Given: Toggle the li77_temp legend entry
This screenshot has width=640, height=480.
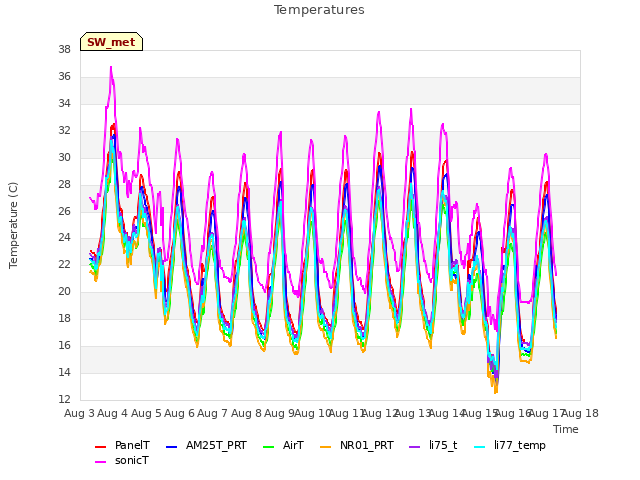Looking at the screenshot, I should tap(510, 445).
